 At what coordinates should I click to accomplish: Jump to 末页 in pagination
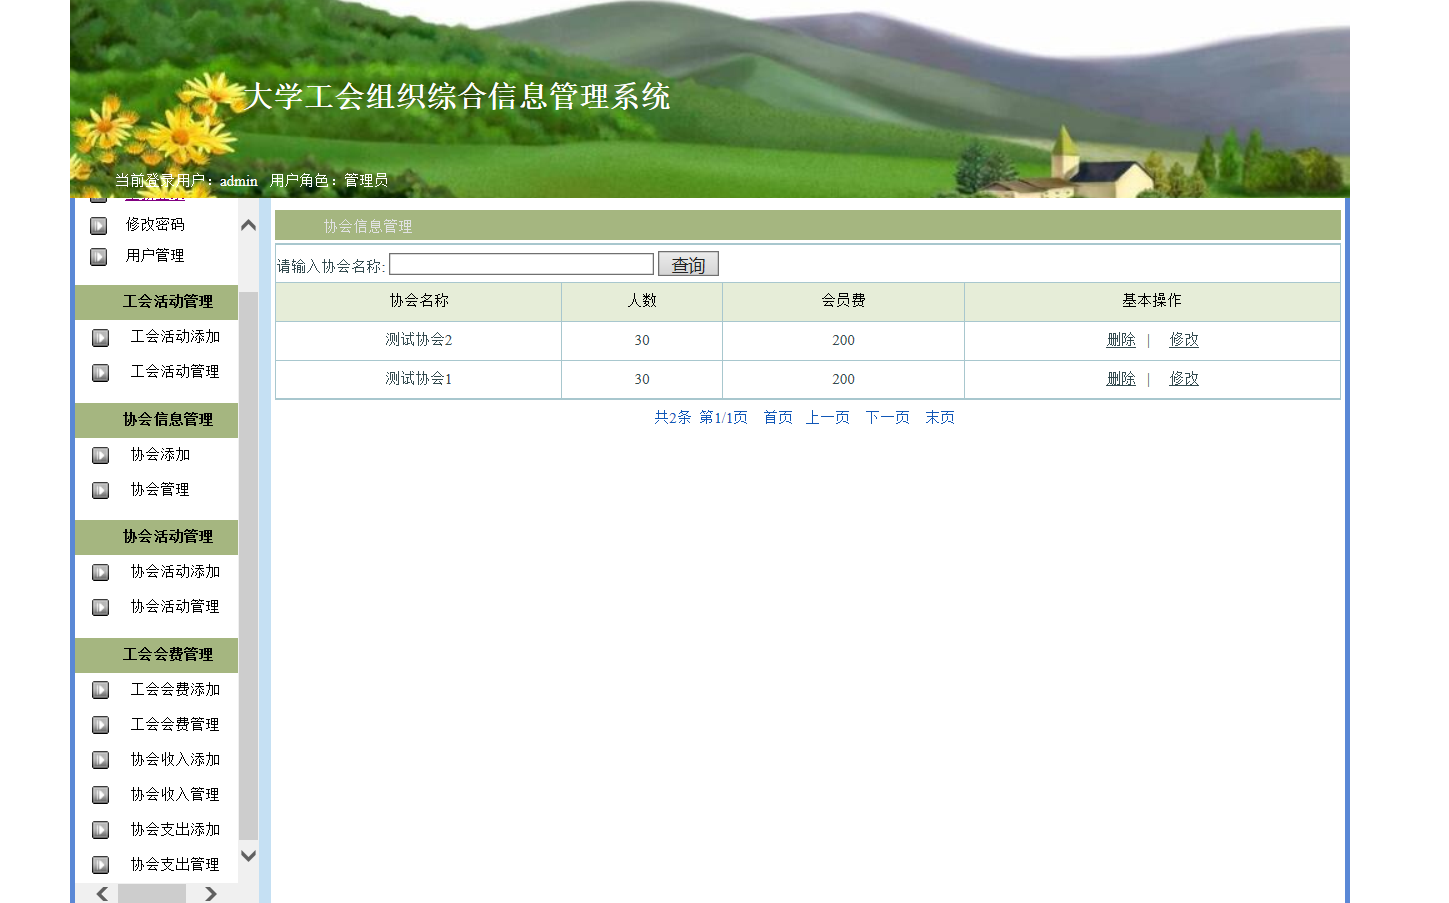(939, 418)
